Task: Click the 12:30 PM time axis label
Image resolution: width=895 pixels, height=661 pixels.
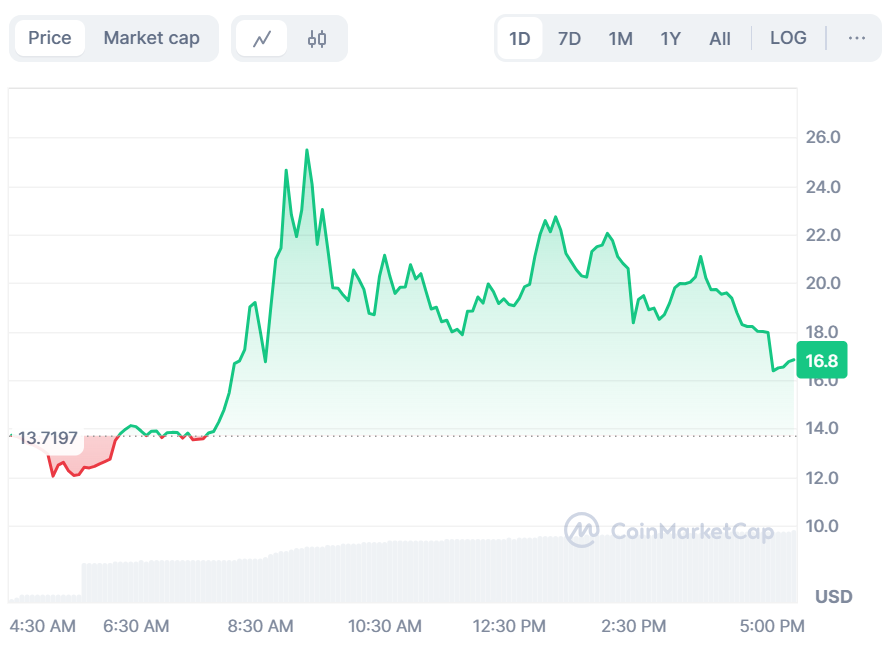Action: (x=509, y=626)
